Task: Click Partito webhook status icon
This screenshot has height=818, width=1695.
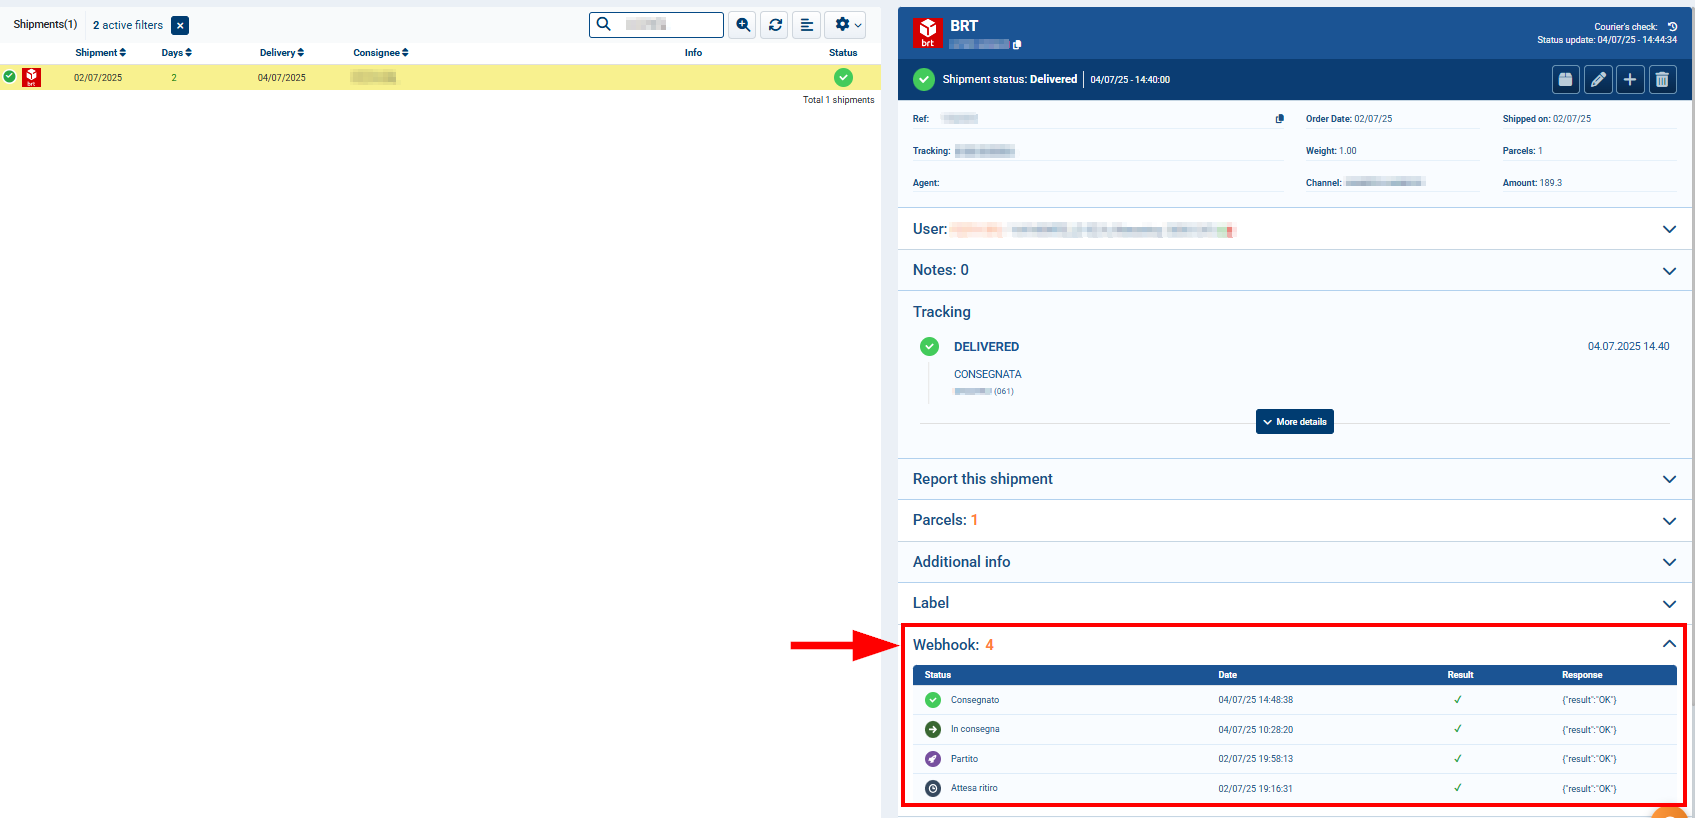Action: click(x=933, y=759)
